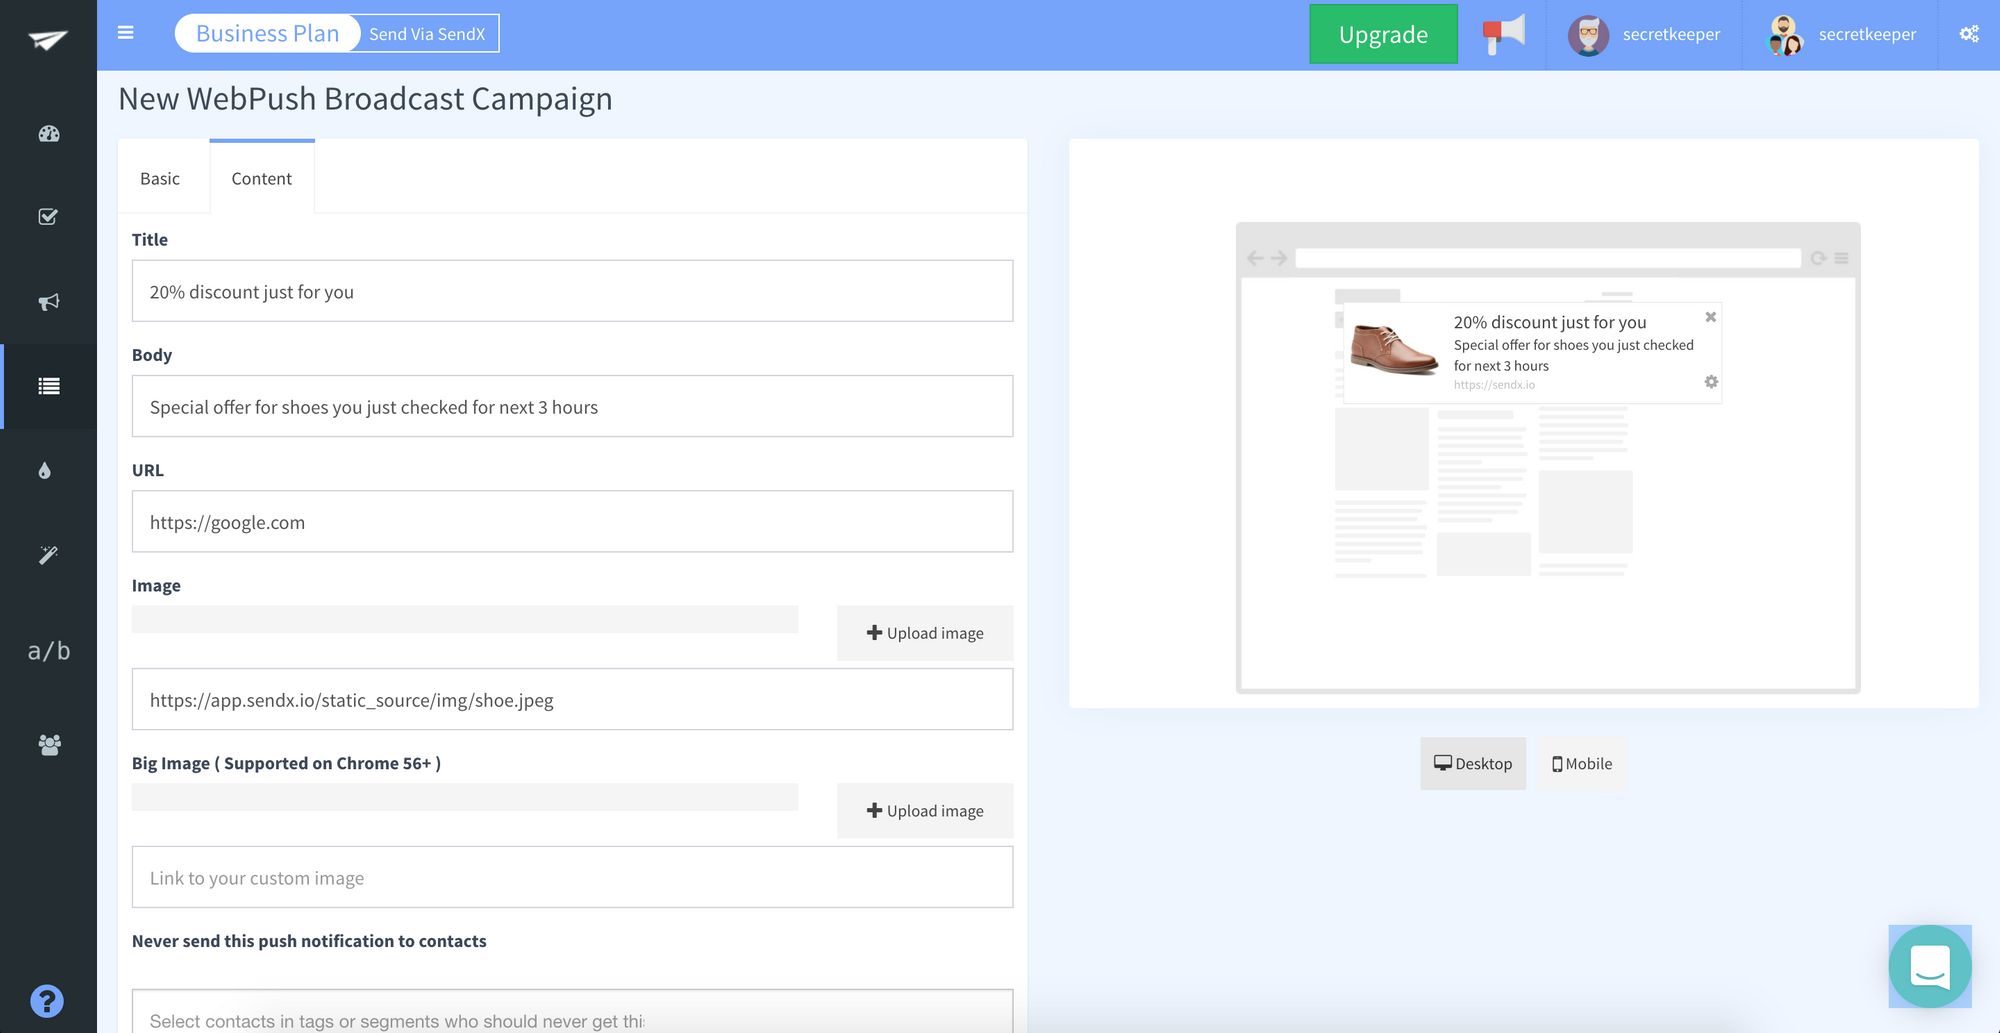
Task: Open the megaphone campaigns icon in sidebar
Action: [49, 302]
